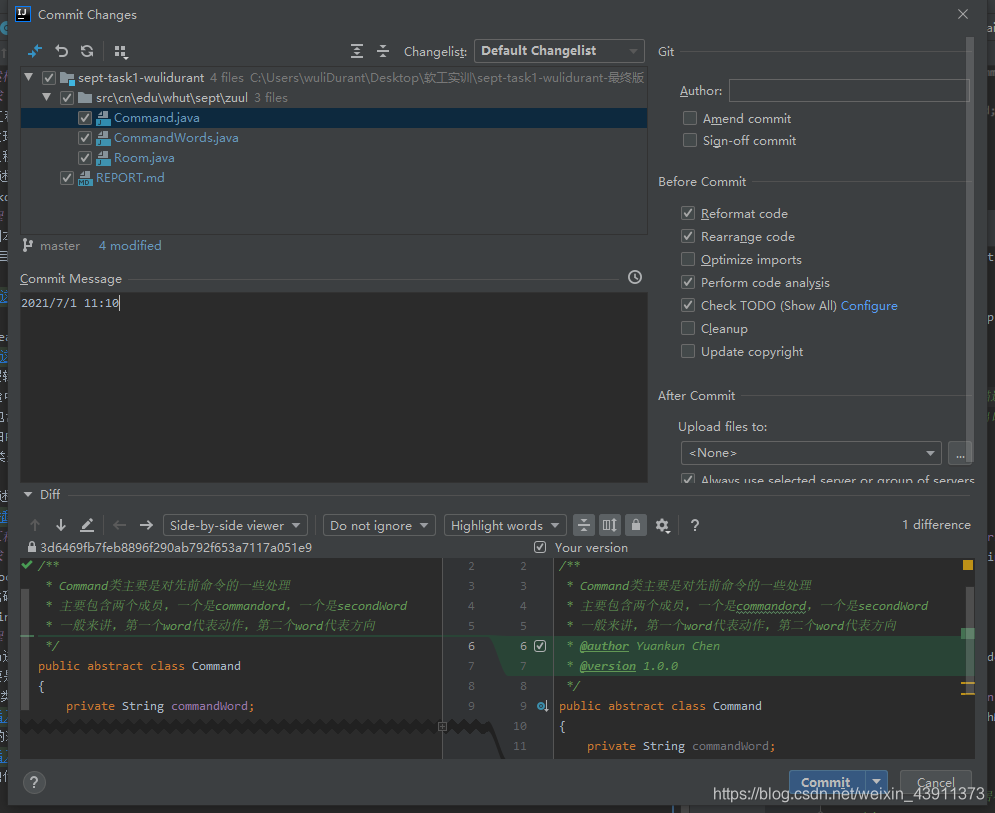Open the Configure link for TODO check
The height and width of the screenshot is (813, 995).
tap(869, 306)
